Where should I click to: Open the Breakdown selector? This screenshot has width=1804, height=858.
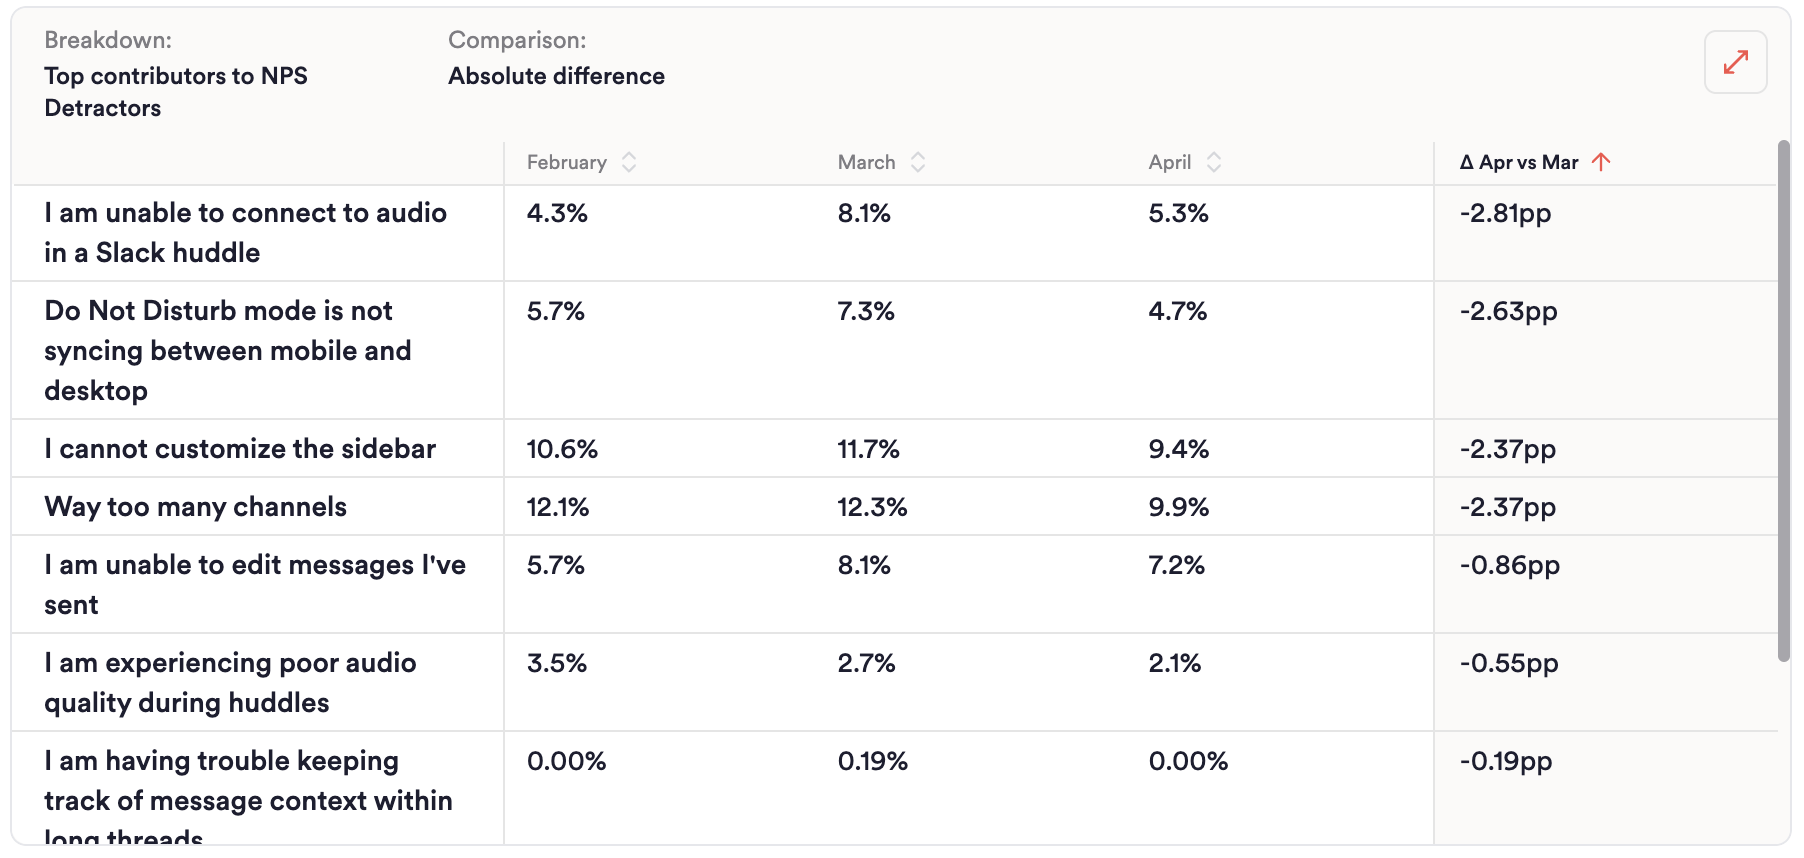coord(176,91)
